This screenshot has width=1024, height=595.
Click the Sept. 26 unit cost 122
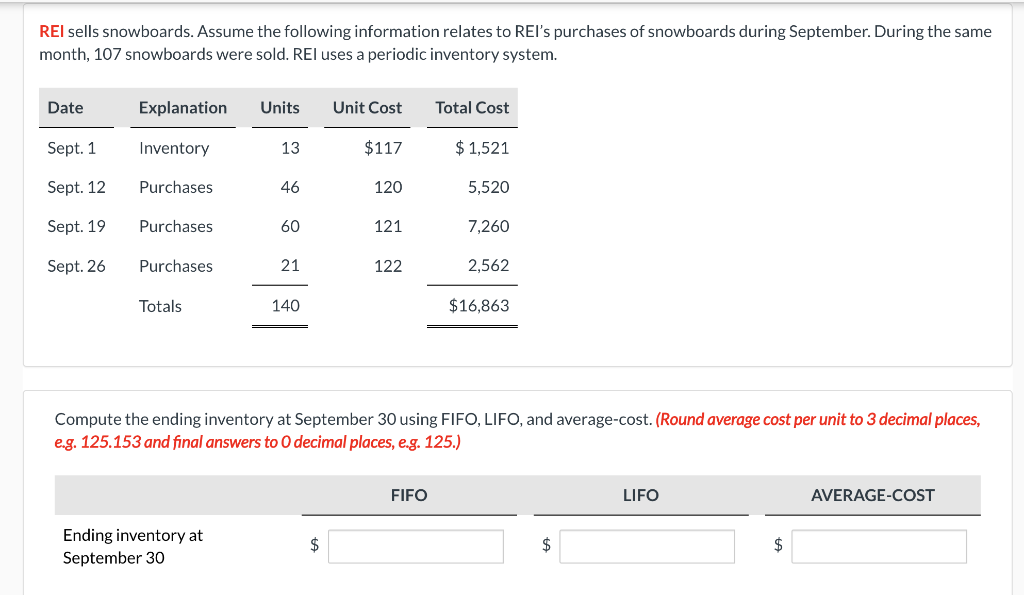point(388,266)
